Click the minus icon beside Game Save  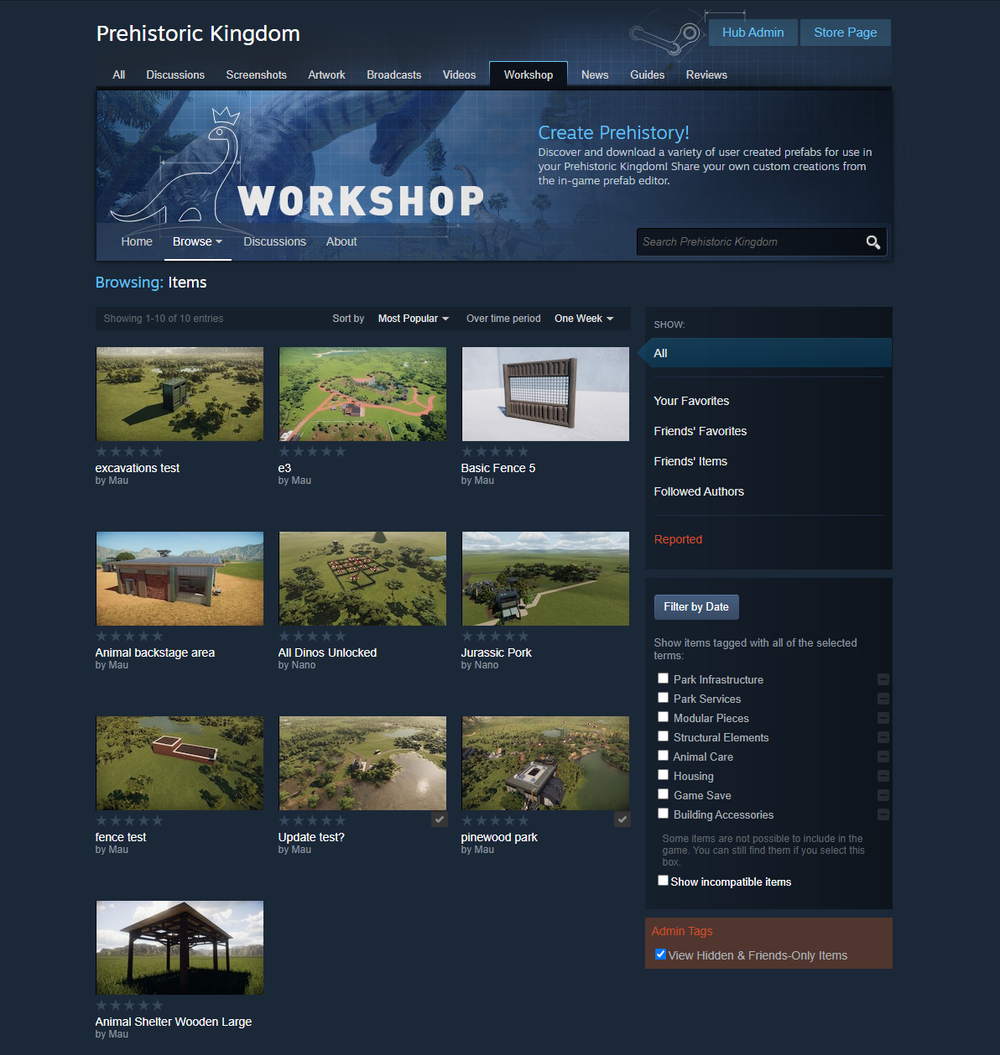[x=884, y=795]
